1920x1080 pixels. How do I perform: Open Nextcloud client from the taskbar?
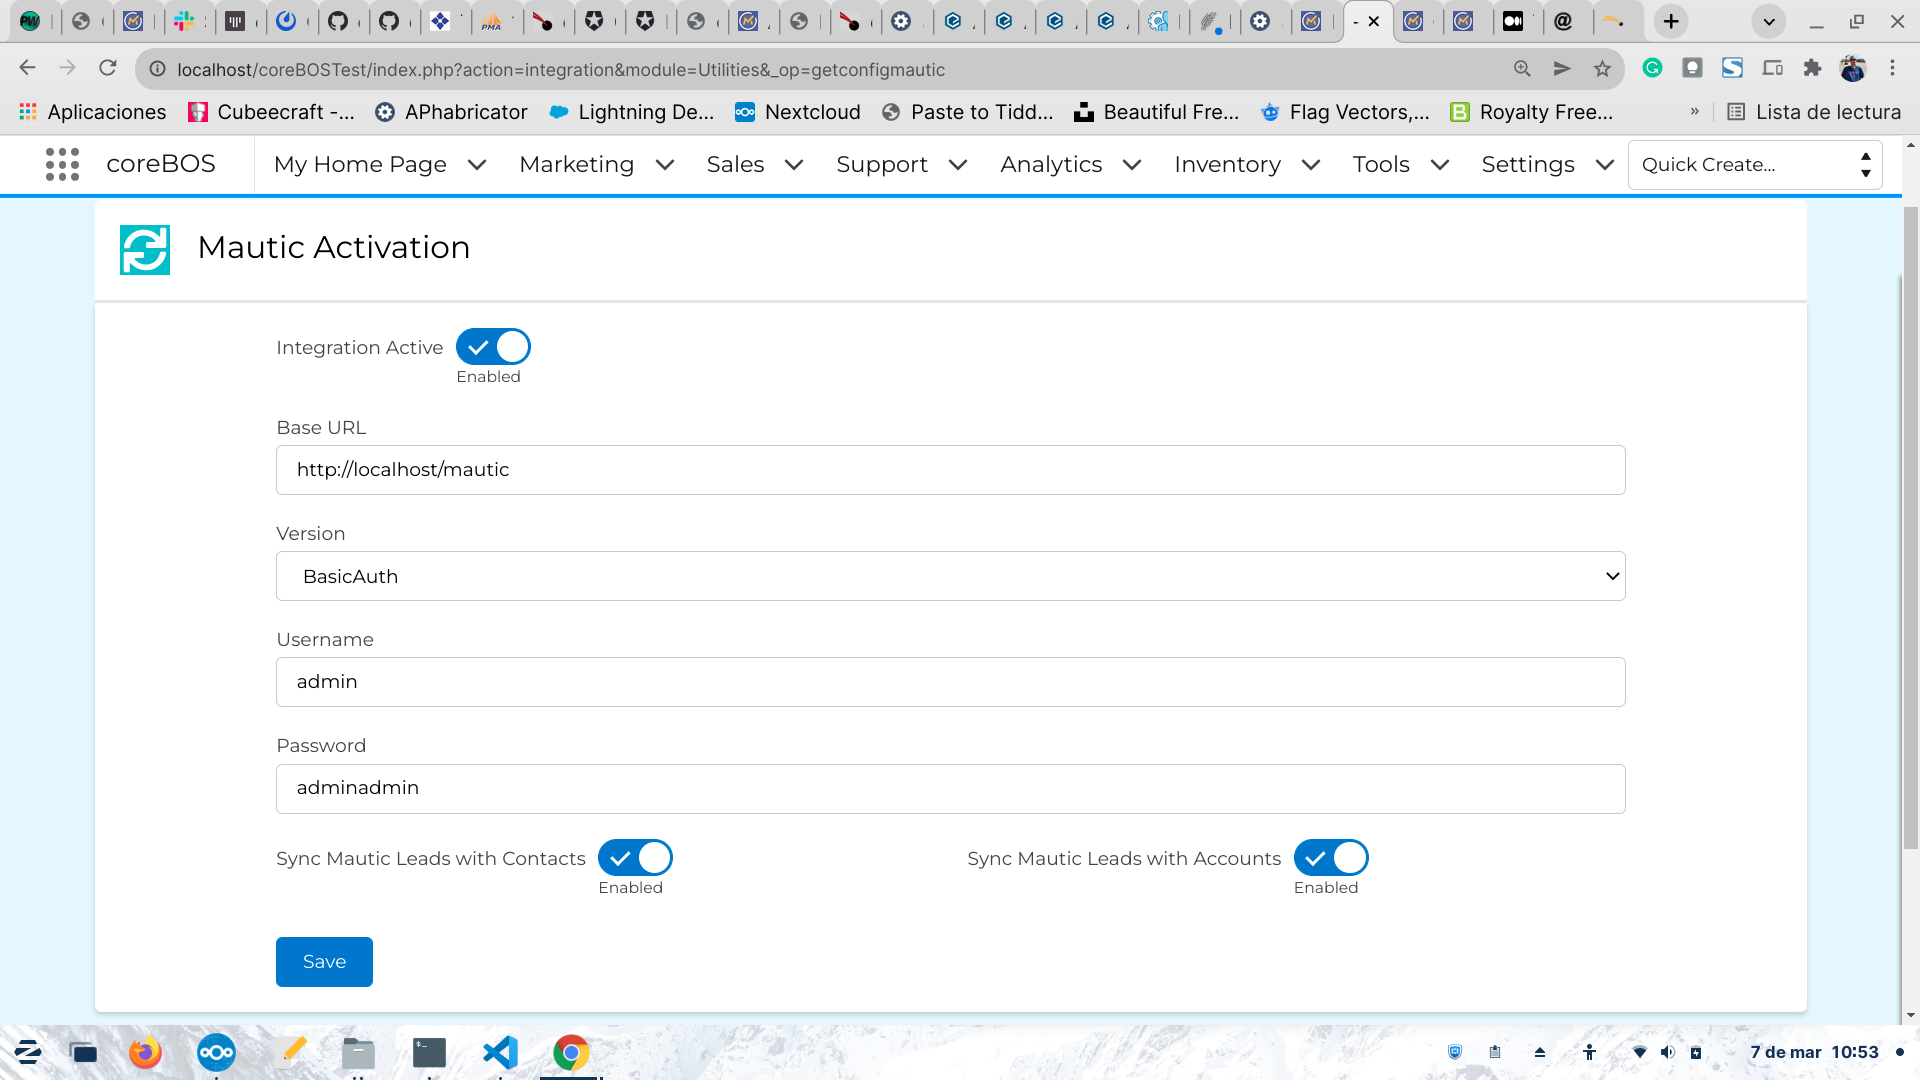click(x=216, y=1052)
